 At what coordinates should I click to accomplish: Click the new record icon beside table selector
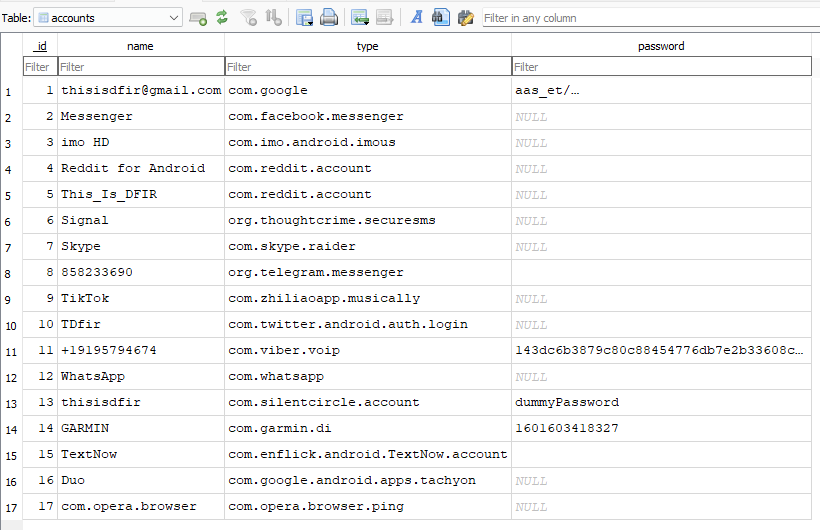coord(198,18)
